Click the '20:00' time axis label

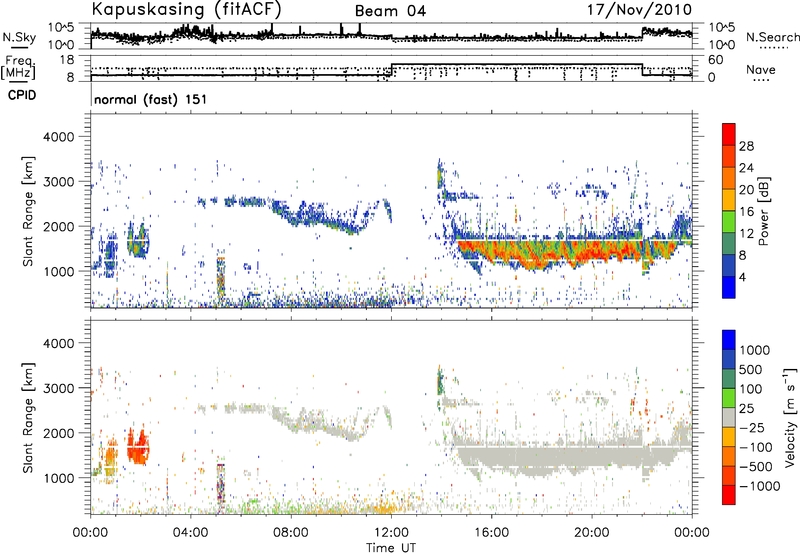592,533
